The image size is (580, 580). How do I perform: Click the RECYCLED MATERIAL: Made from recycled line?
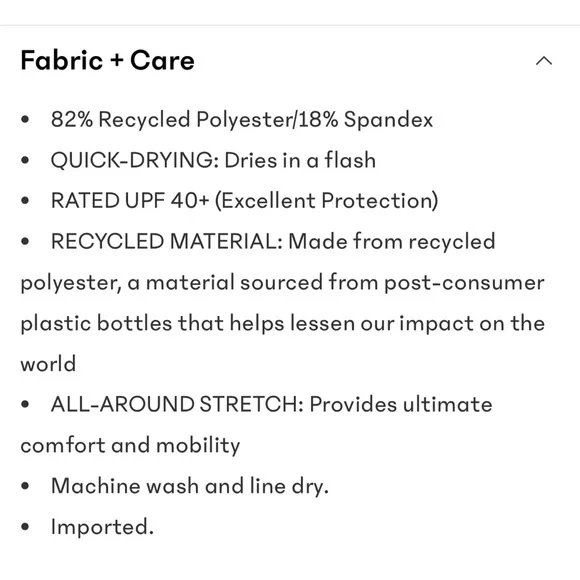tap(273, 241)
